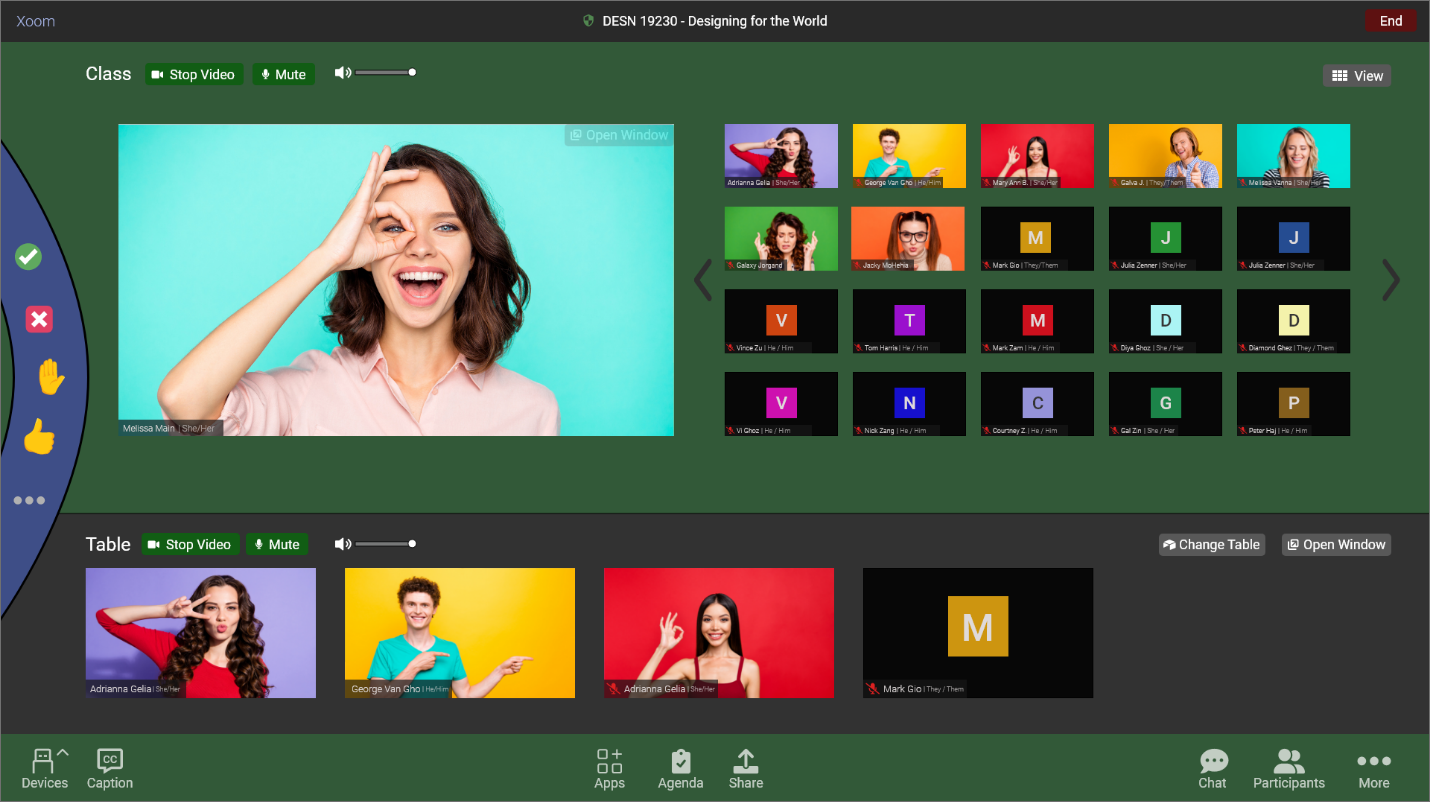Open the More options menu
The height and width of the screenshot is (802, 1430).
coord(1373,767)
